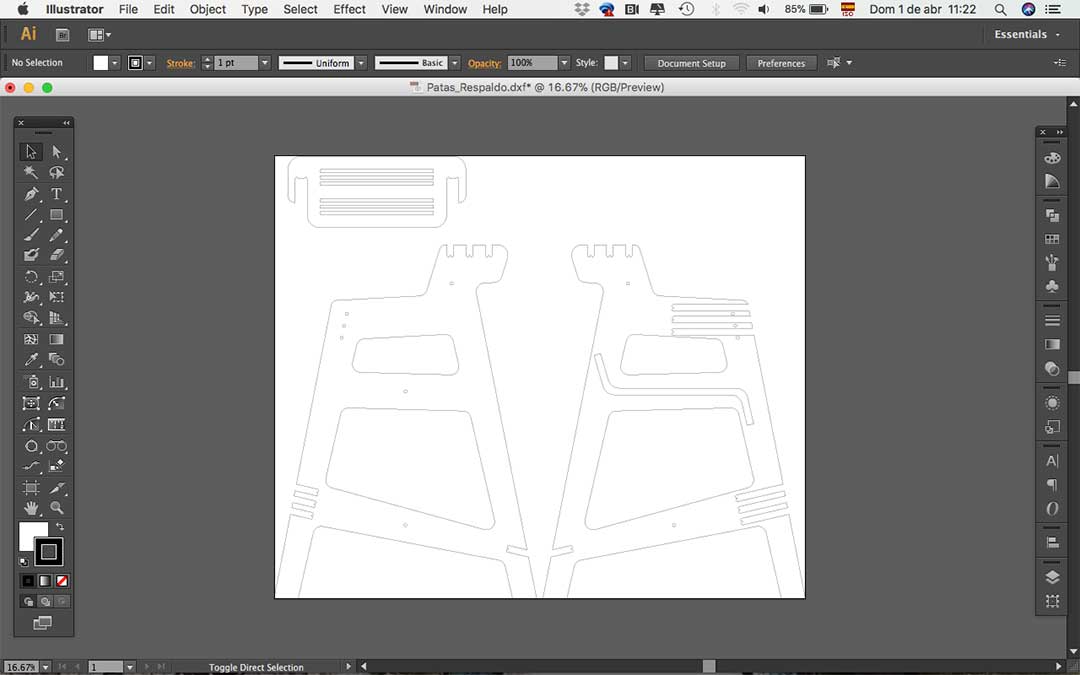Open the Artboards panel
Screen dimensions: 1080x675
pos(1052,601)
